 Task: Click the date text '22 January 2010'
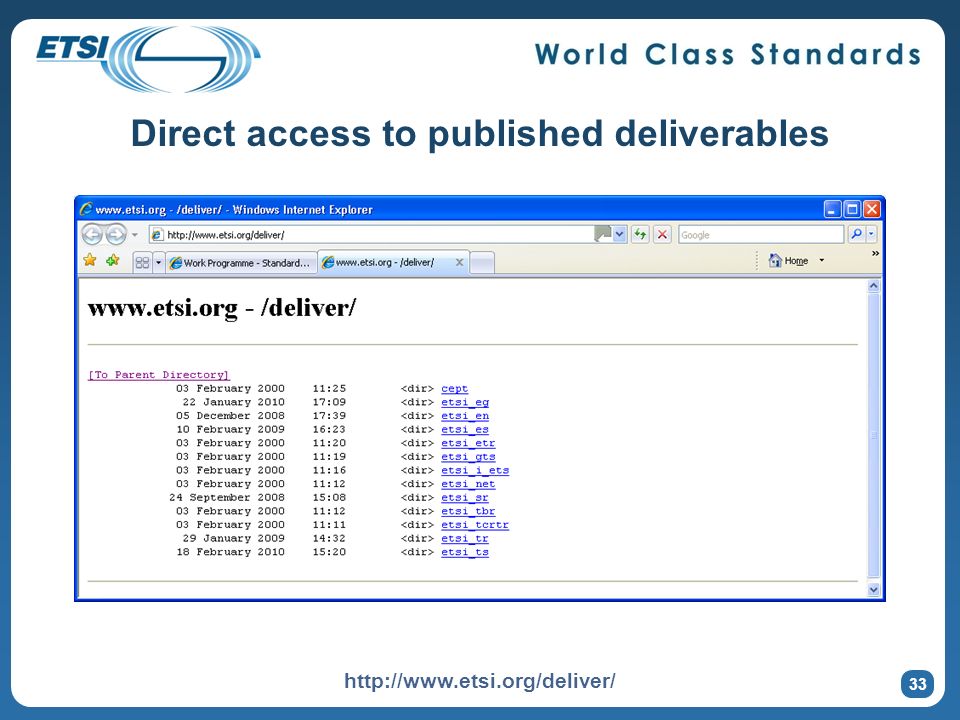coord(233,402)
